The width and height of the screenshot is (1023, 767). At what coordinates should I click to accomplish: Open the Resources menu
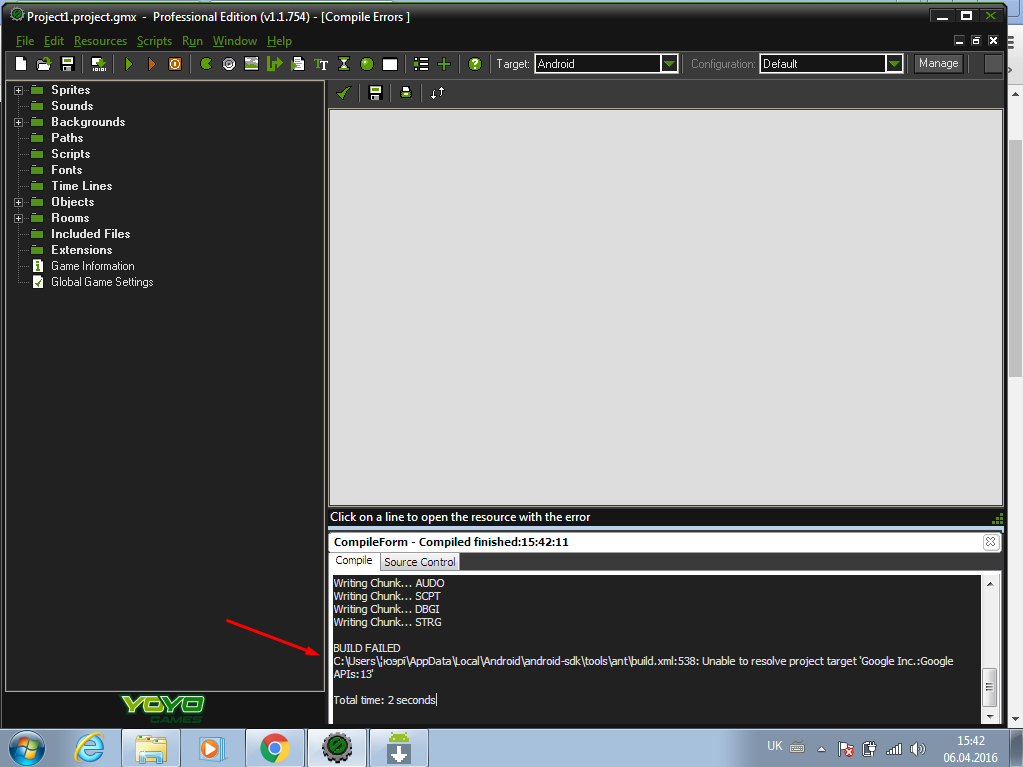(x=100, y=41)
